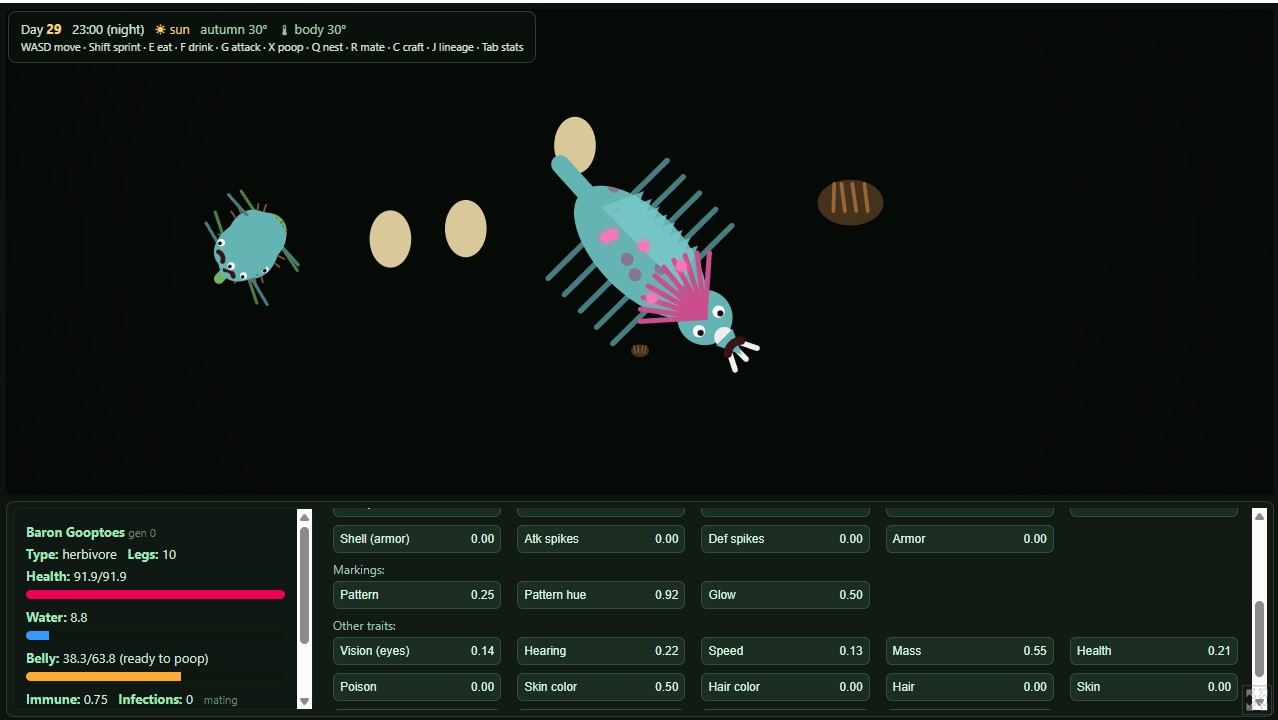Click the traits panel scroll-up arrow
This screenshot has width=1278, height=720.
tap(1259, 517)
